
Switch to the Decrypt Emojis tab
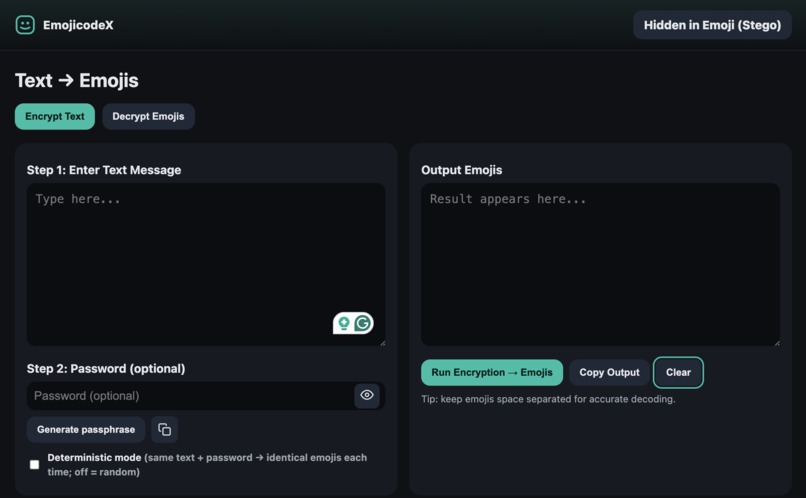(148, 116)
